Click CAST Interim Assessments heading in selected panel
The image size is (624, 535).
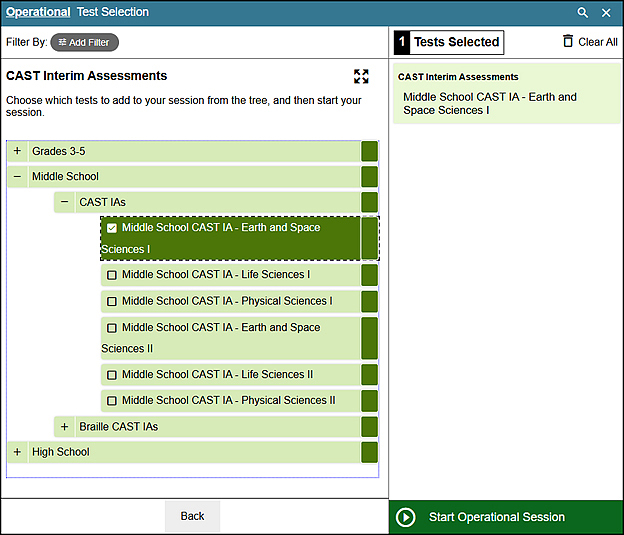[458, 77]
